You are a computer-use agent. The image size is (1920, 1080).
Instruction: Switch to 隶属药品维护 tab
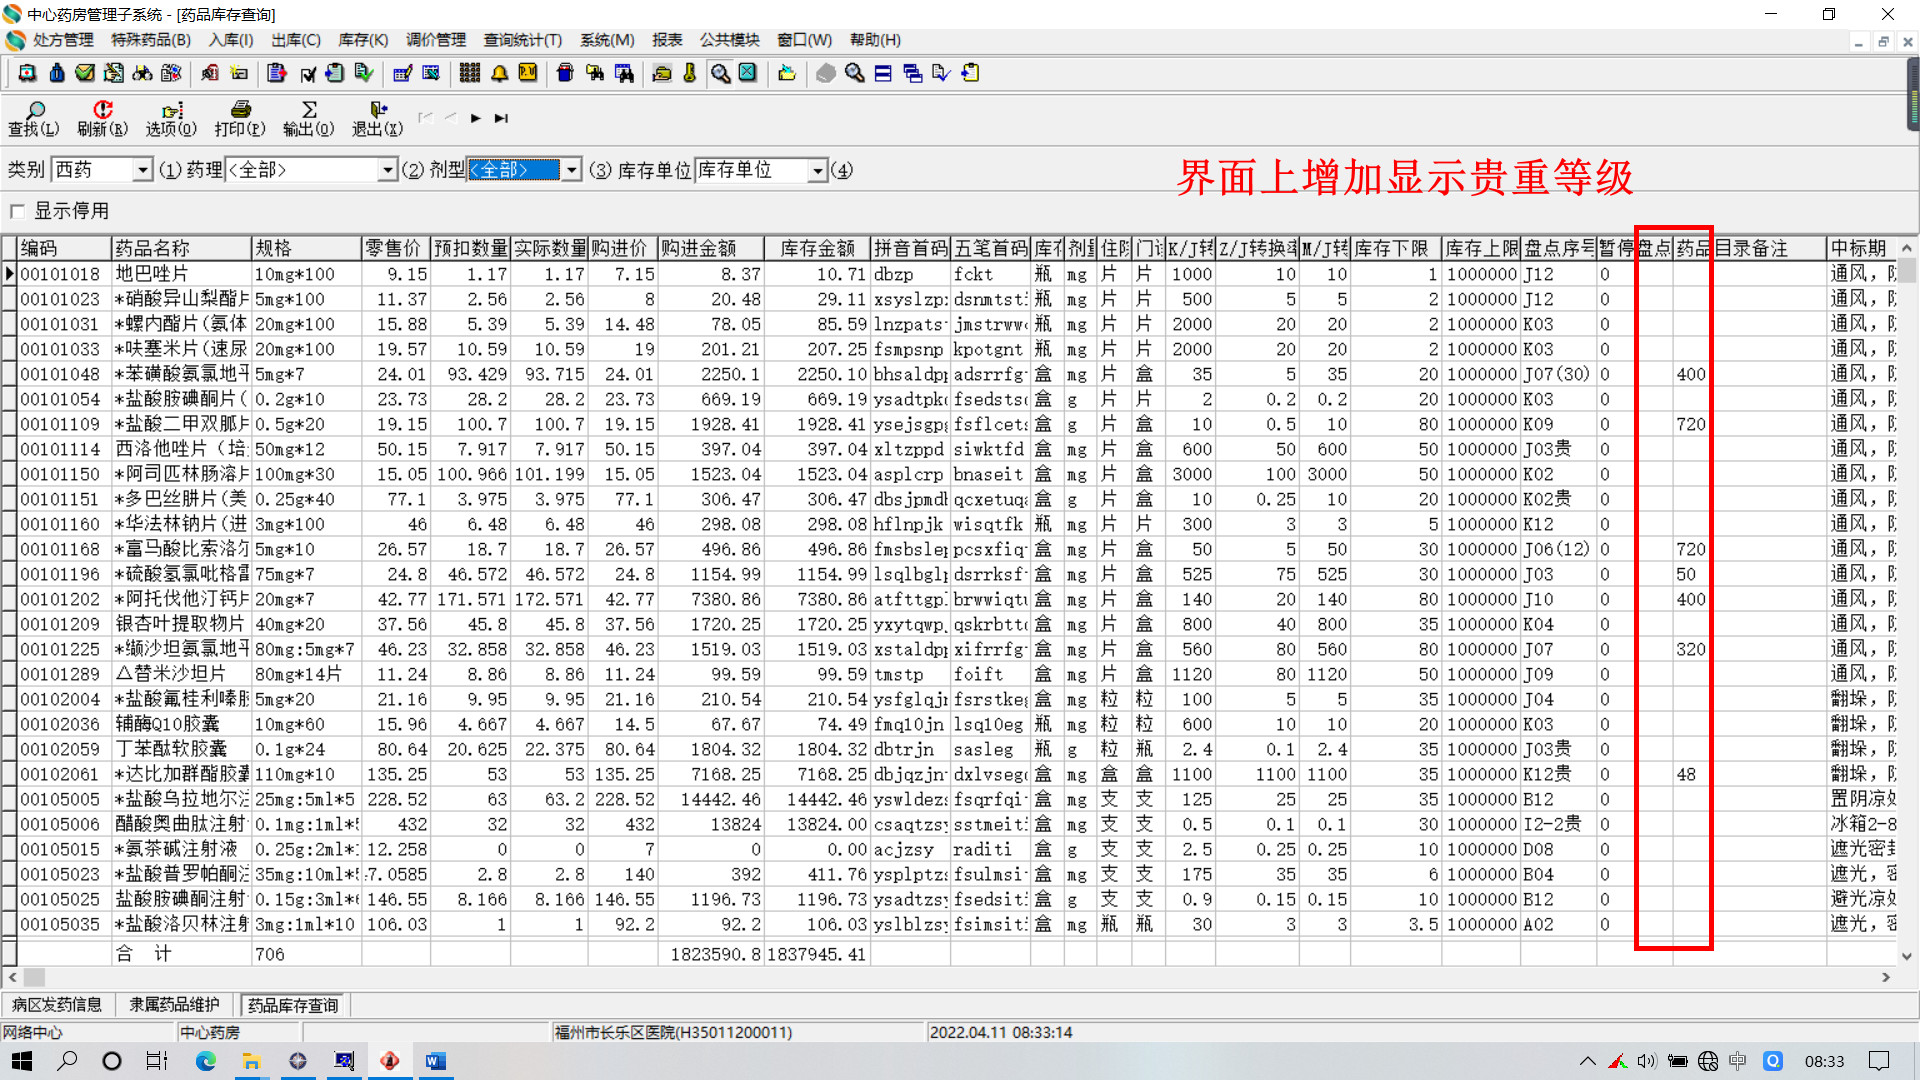[x=174, y=1005]
